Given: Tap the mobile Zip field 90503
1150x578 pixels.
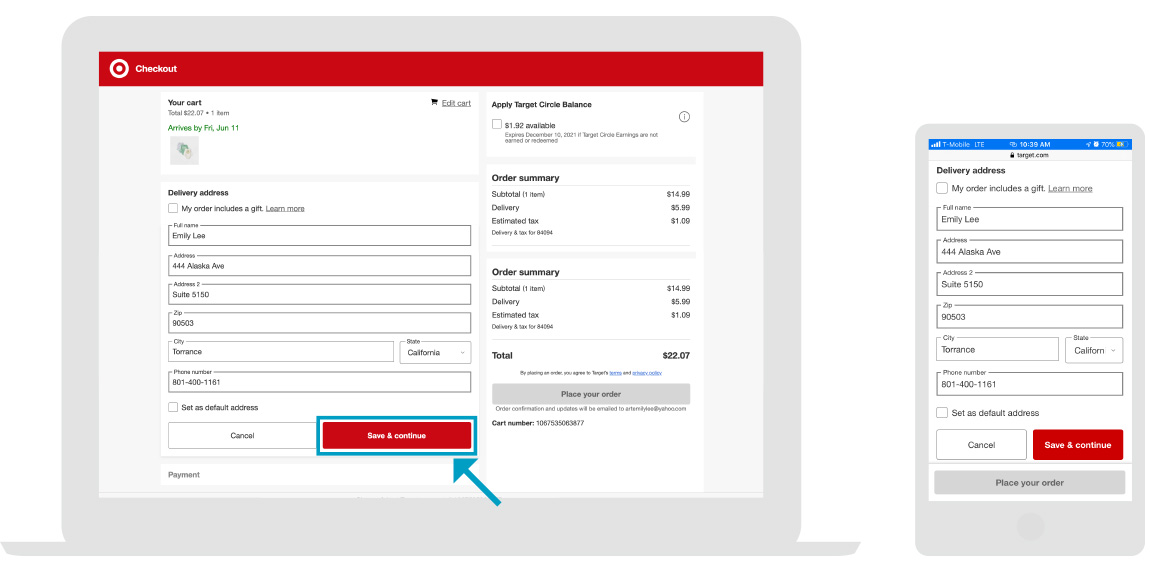Looking at the screenshot, I should (1030, 317).
